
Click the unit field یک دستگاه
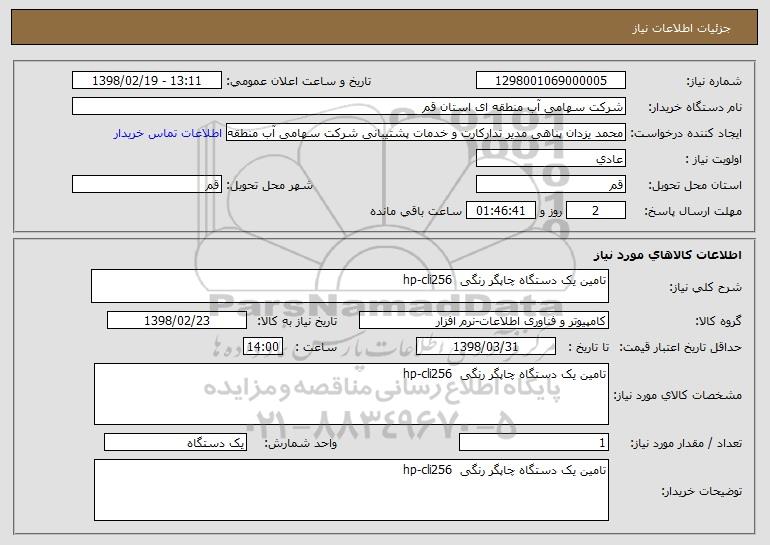tap(176, 442)
